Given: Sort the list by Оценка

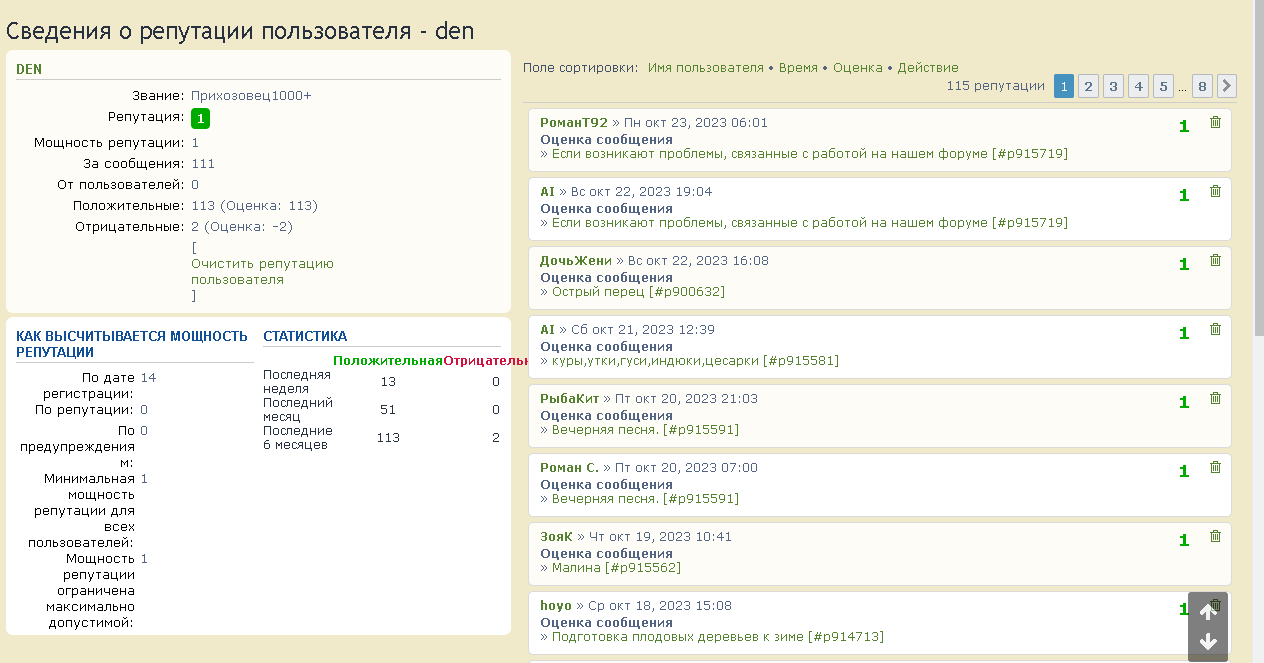Looking at the screenshot, I should (x=857, y=68).
